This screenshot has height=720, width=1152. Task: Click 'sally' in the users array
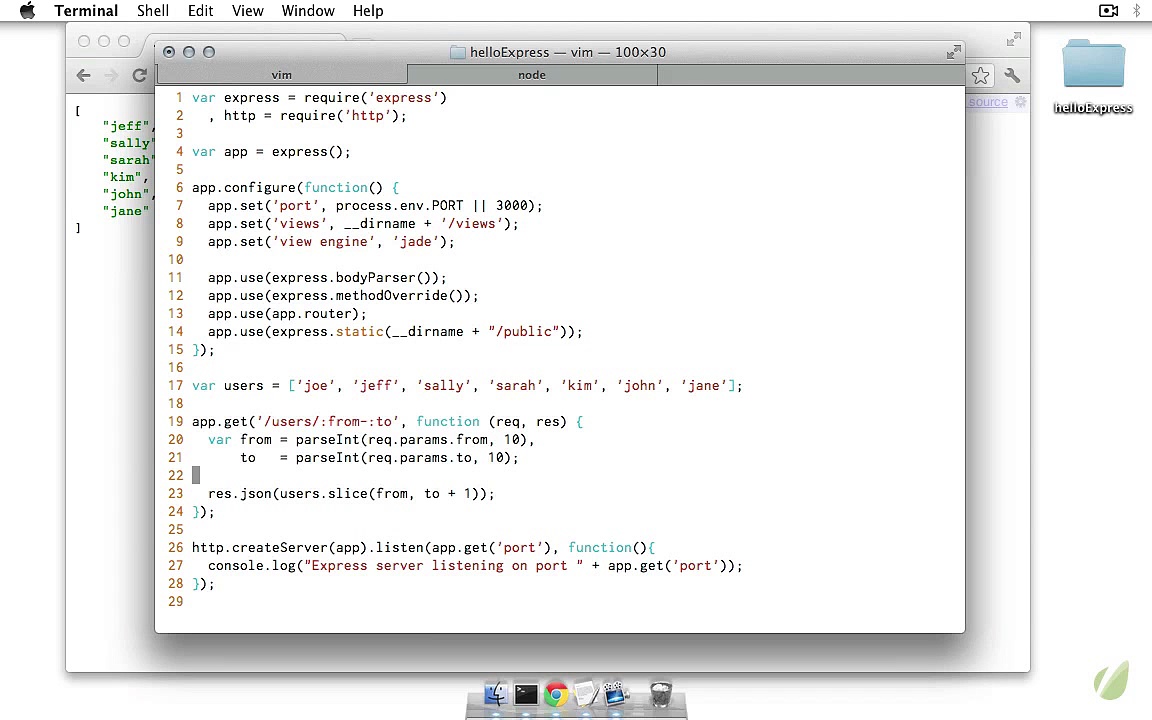point(444,386)
